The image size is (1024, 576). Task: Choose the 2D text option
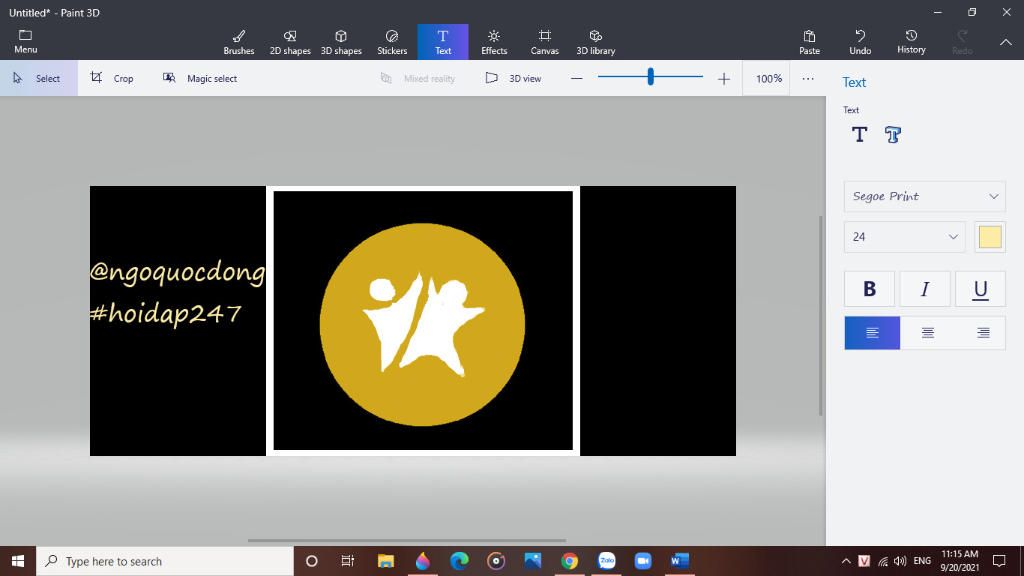coord(859,135)
